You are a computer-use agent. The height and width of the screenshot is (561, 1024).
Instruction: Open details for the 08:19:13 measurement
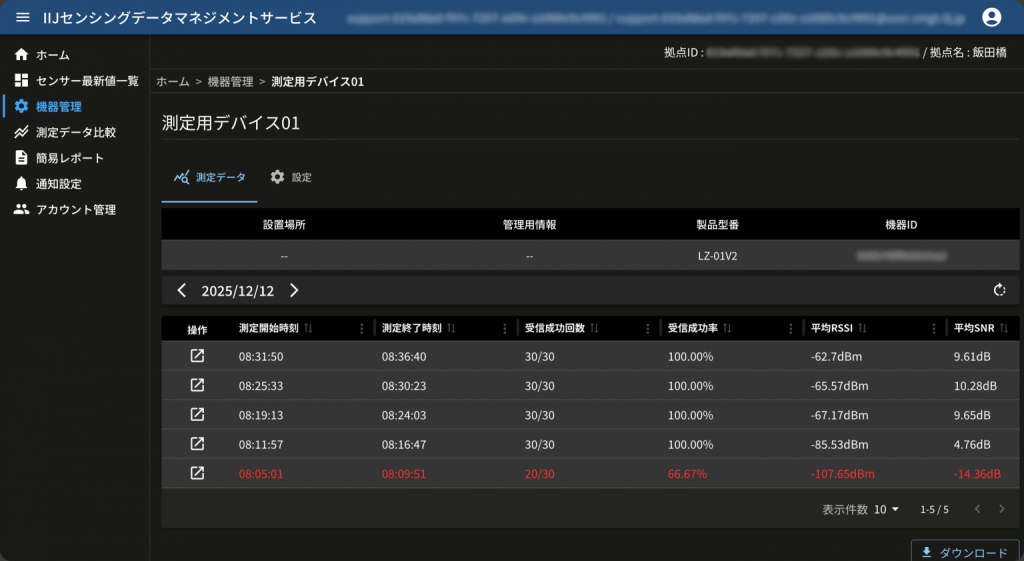pos(197,415)
